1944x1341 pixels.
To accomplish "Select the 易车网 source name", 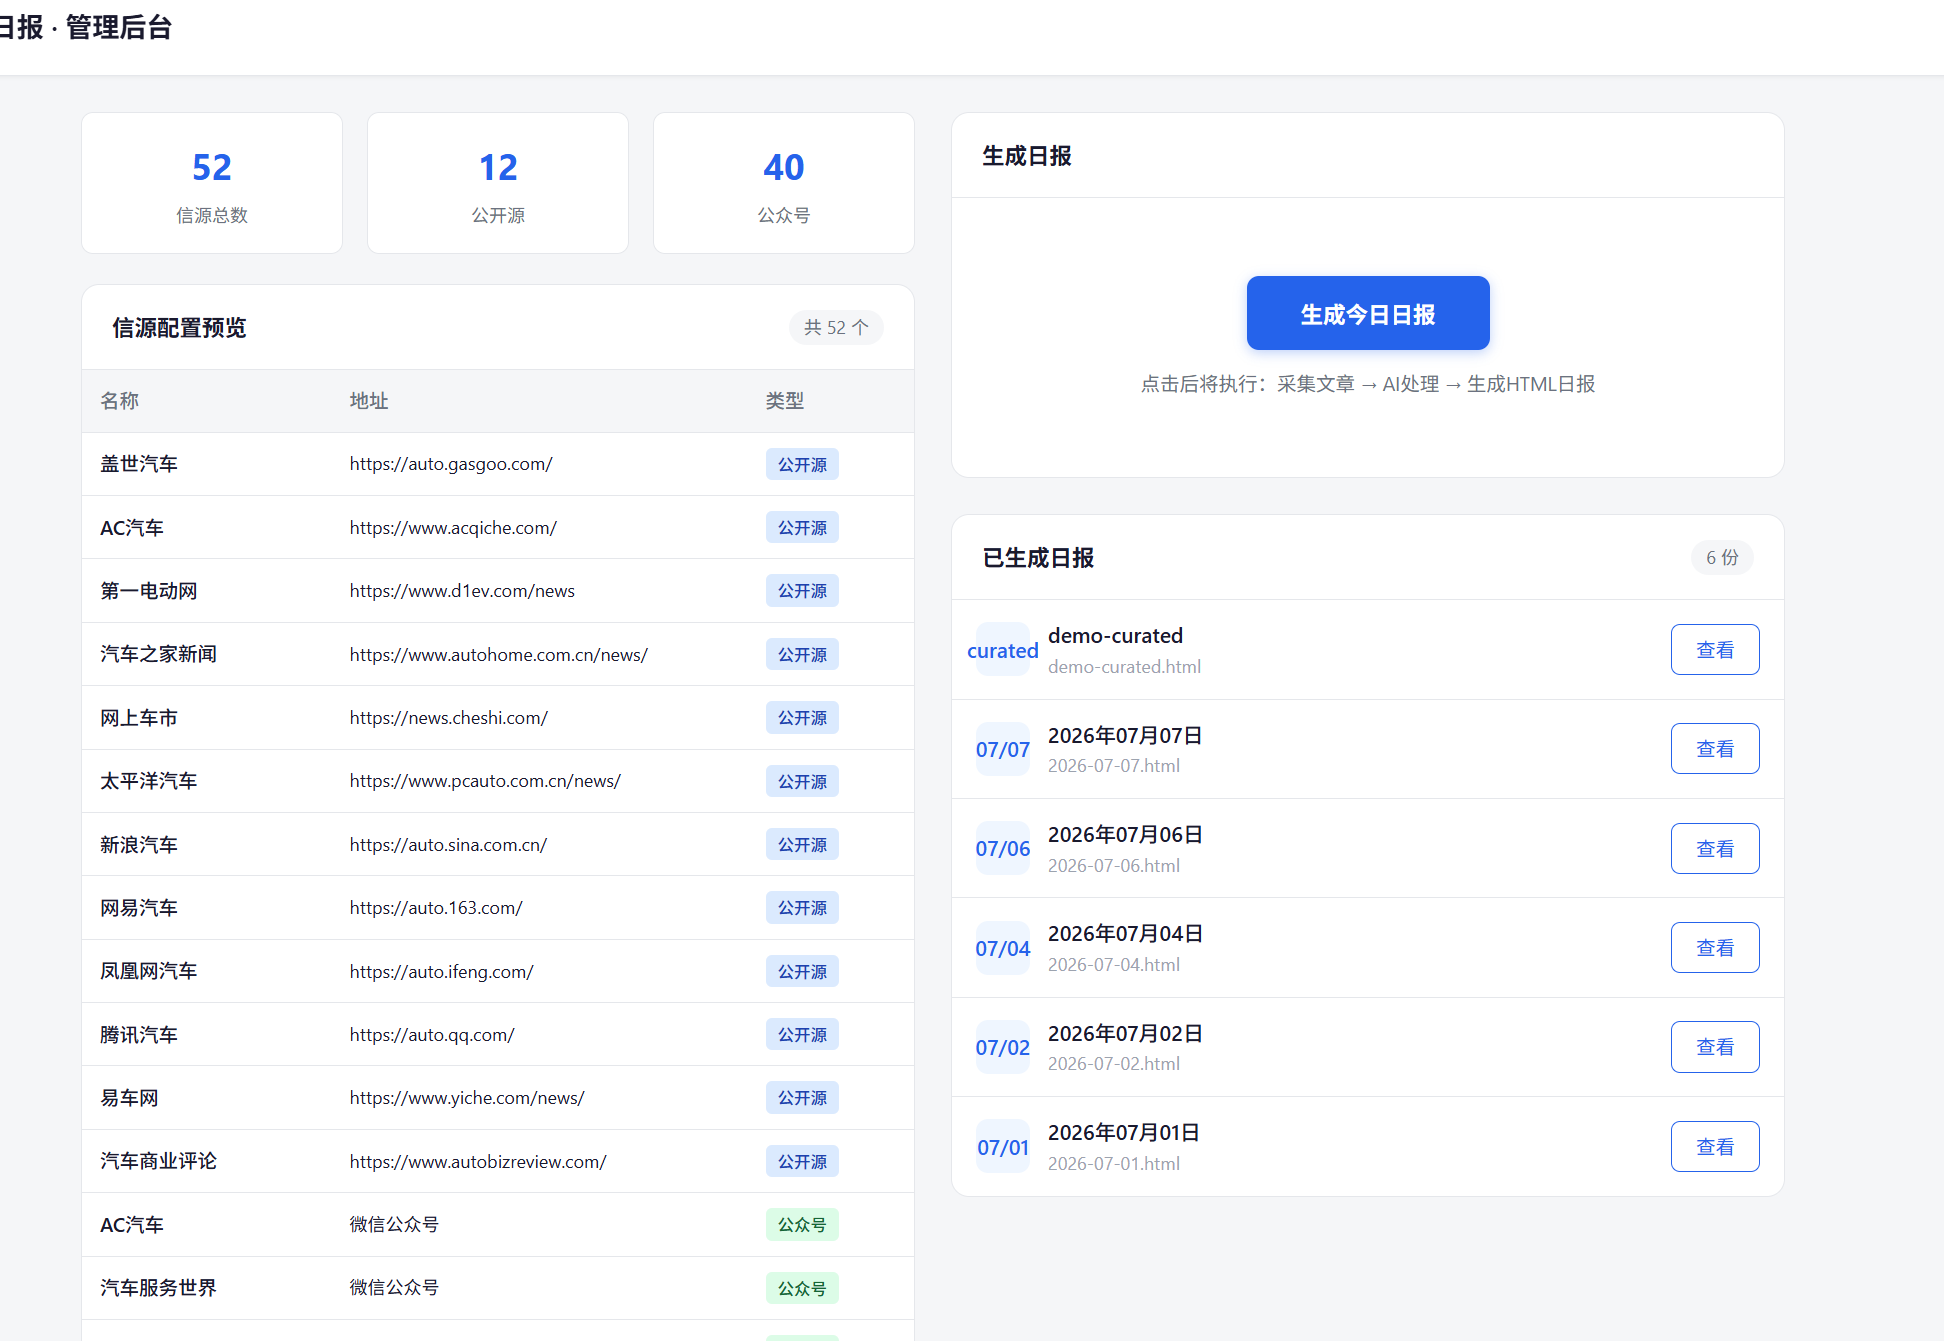I will (129, 1098).
